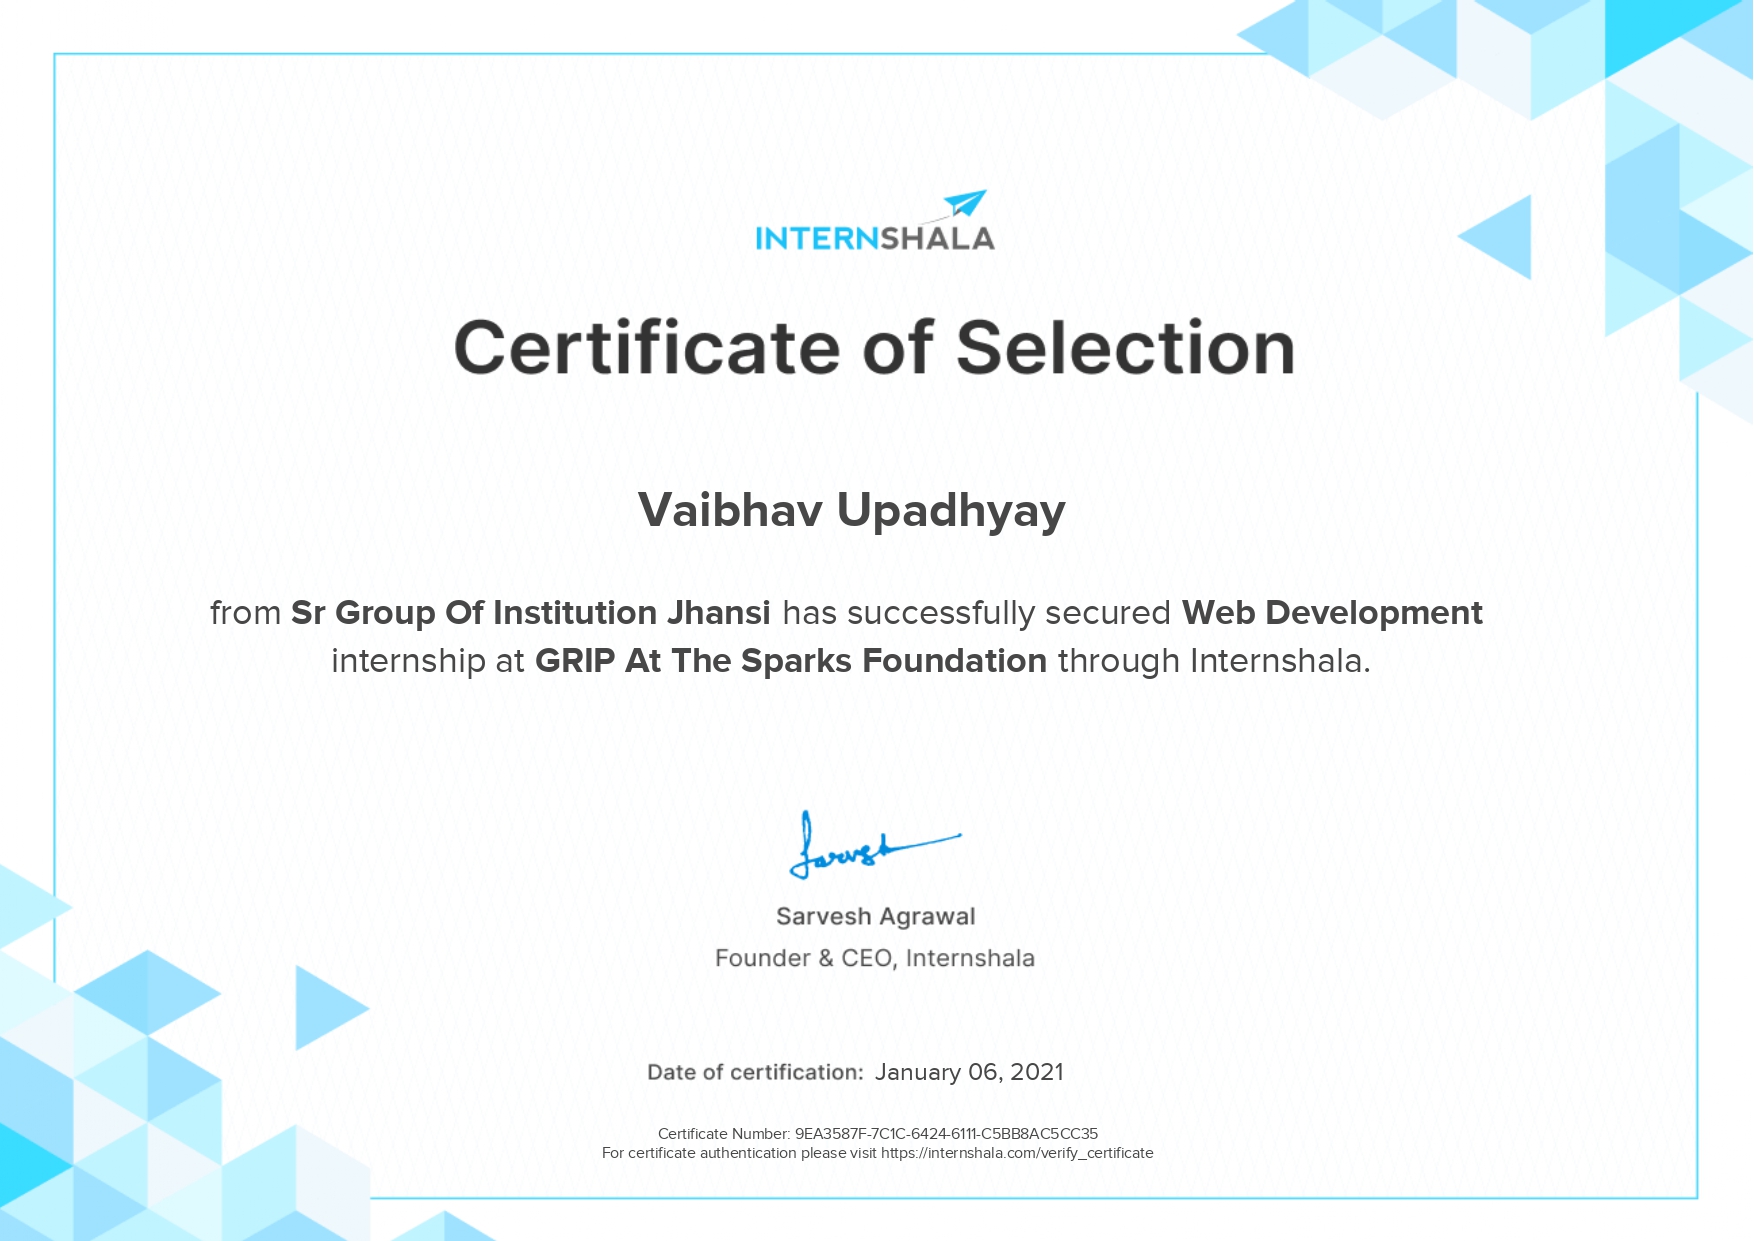Click the recipient name Vaibhav Upadhyay
Image resolution: width=1754 pixels, height=1241 pixels.
(x=851, y=510)
